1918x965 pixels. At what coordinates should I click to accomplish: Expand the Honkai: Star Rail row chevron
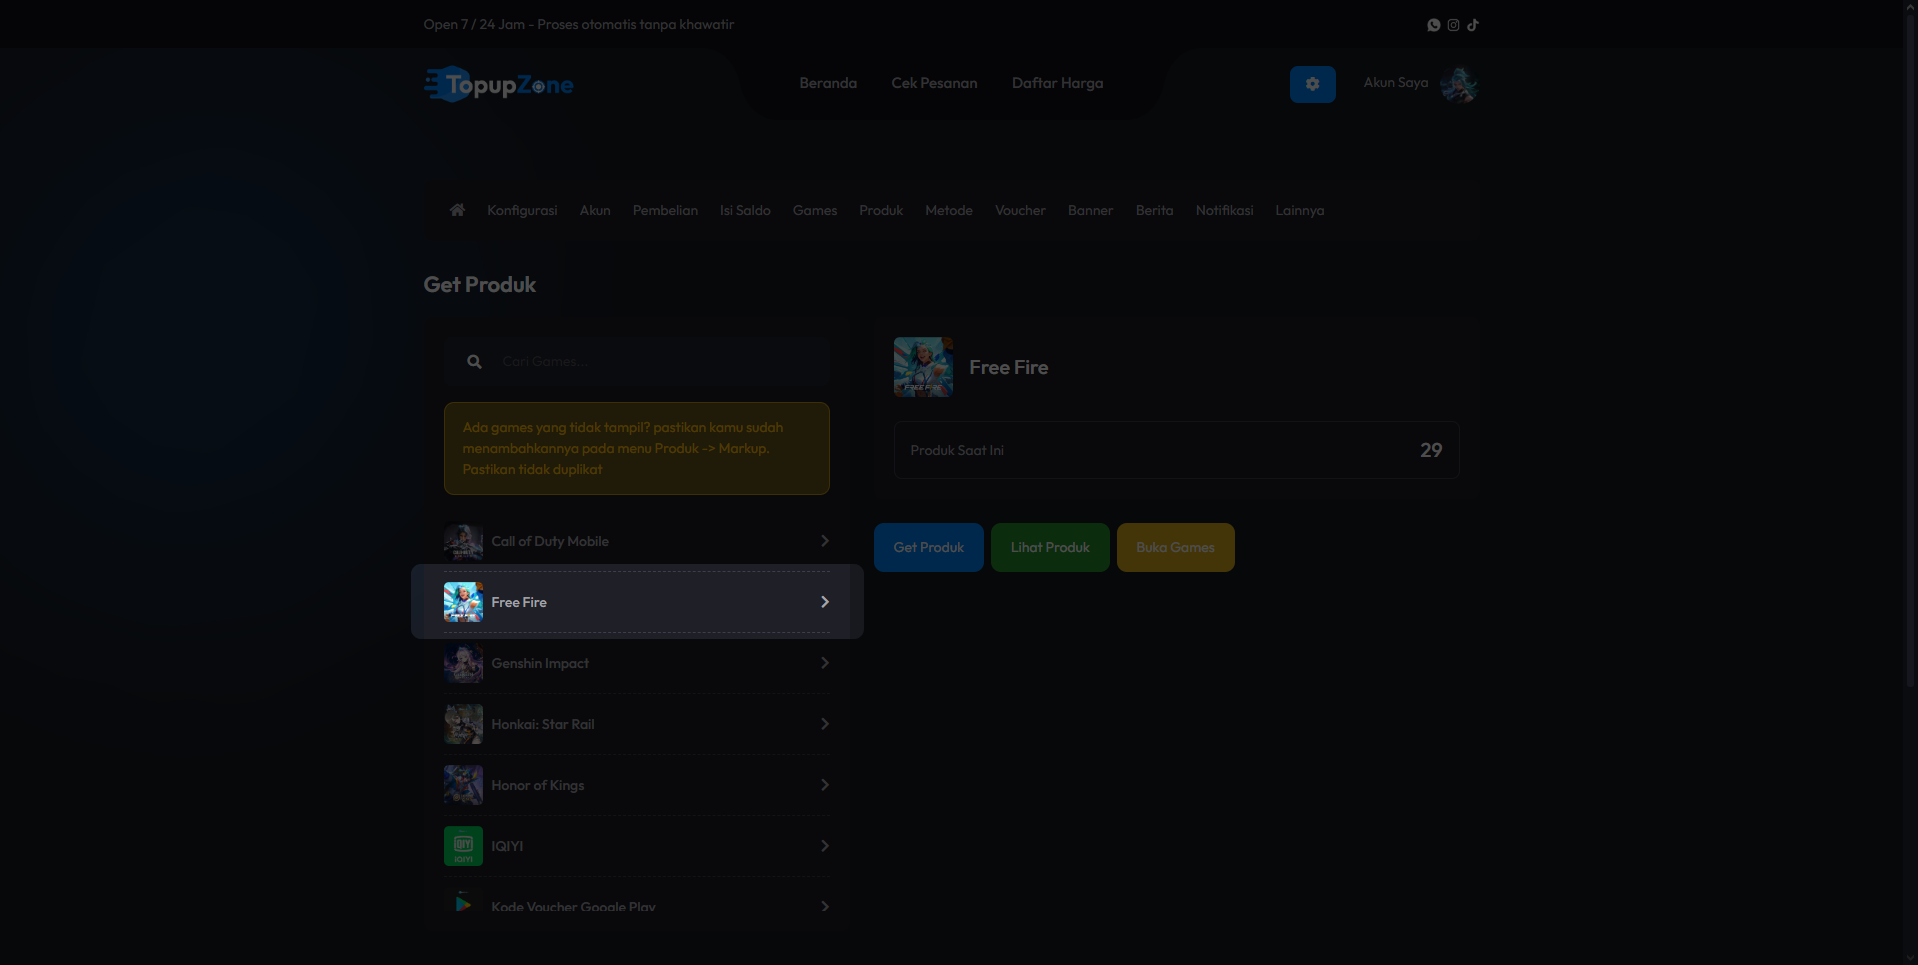coord(825,724)
